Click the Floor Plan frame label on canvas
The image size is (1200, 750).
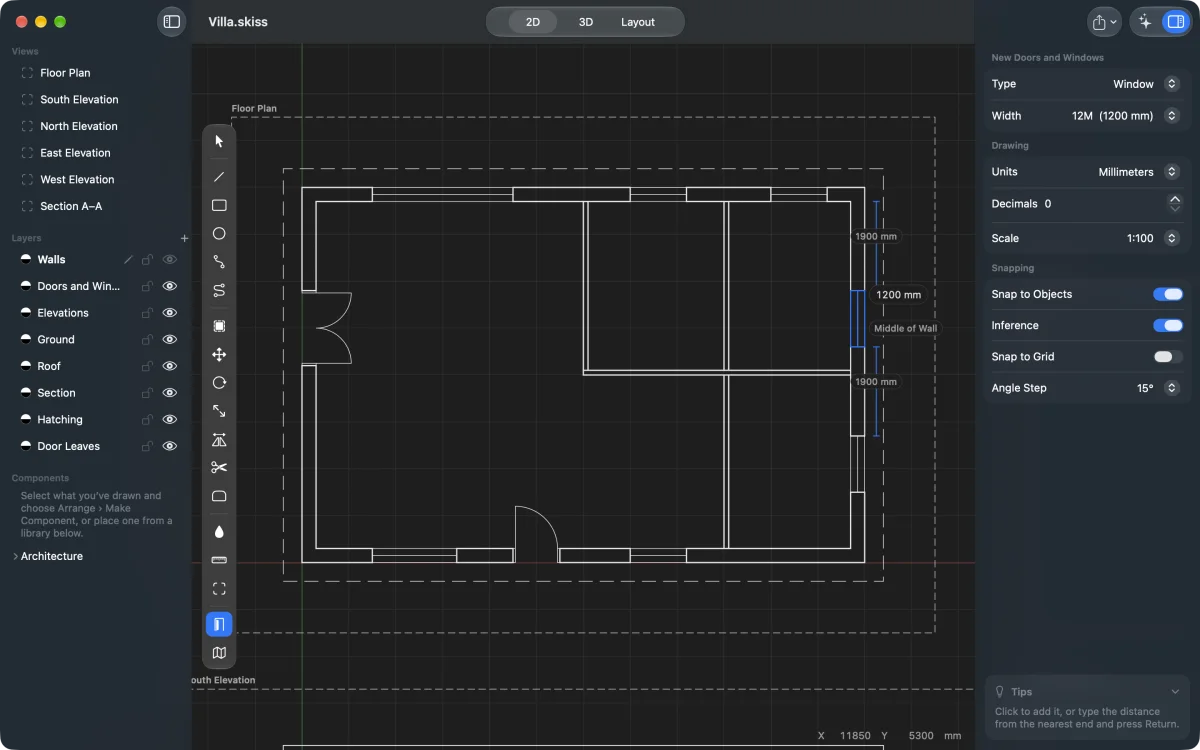(x=254, y=109)
